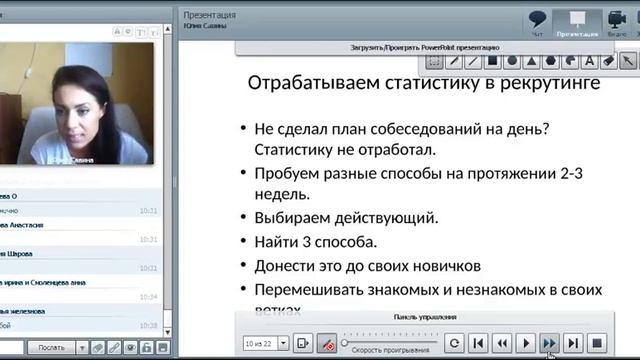Image resolution: width=640 pixels, height=360 pixels.
Task: Click the slide number field '10 из 22'
Action: coord(260,344)
